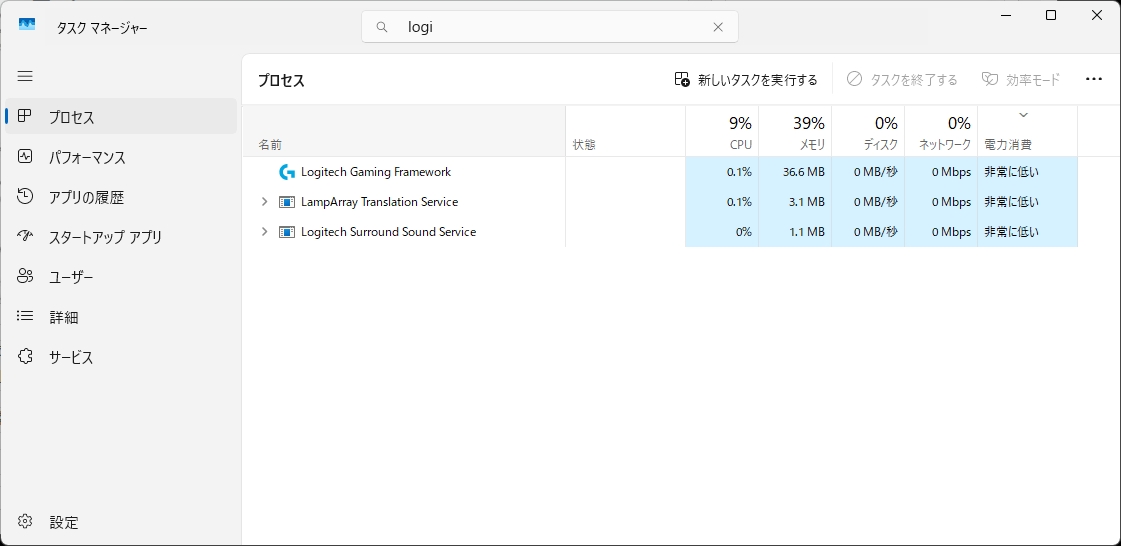Minimize the Task Manager window
This screenshot has height=546, width=1121.
1007,15
